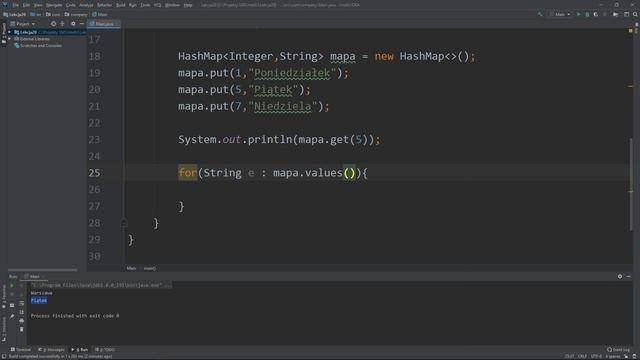Hide the Project panel with minus icon
The height and width of the screenshot is (360, 640).
tap(82, 24)
